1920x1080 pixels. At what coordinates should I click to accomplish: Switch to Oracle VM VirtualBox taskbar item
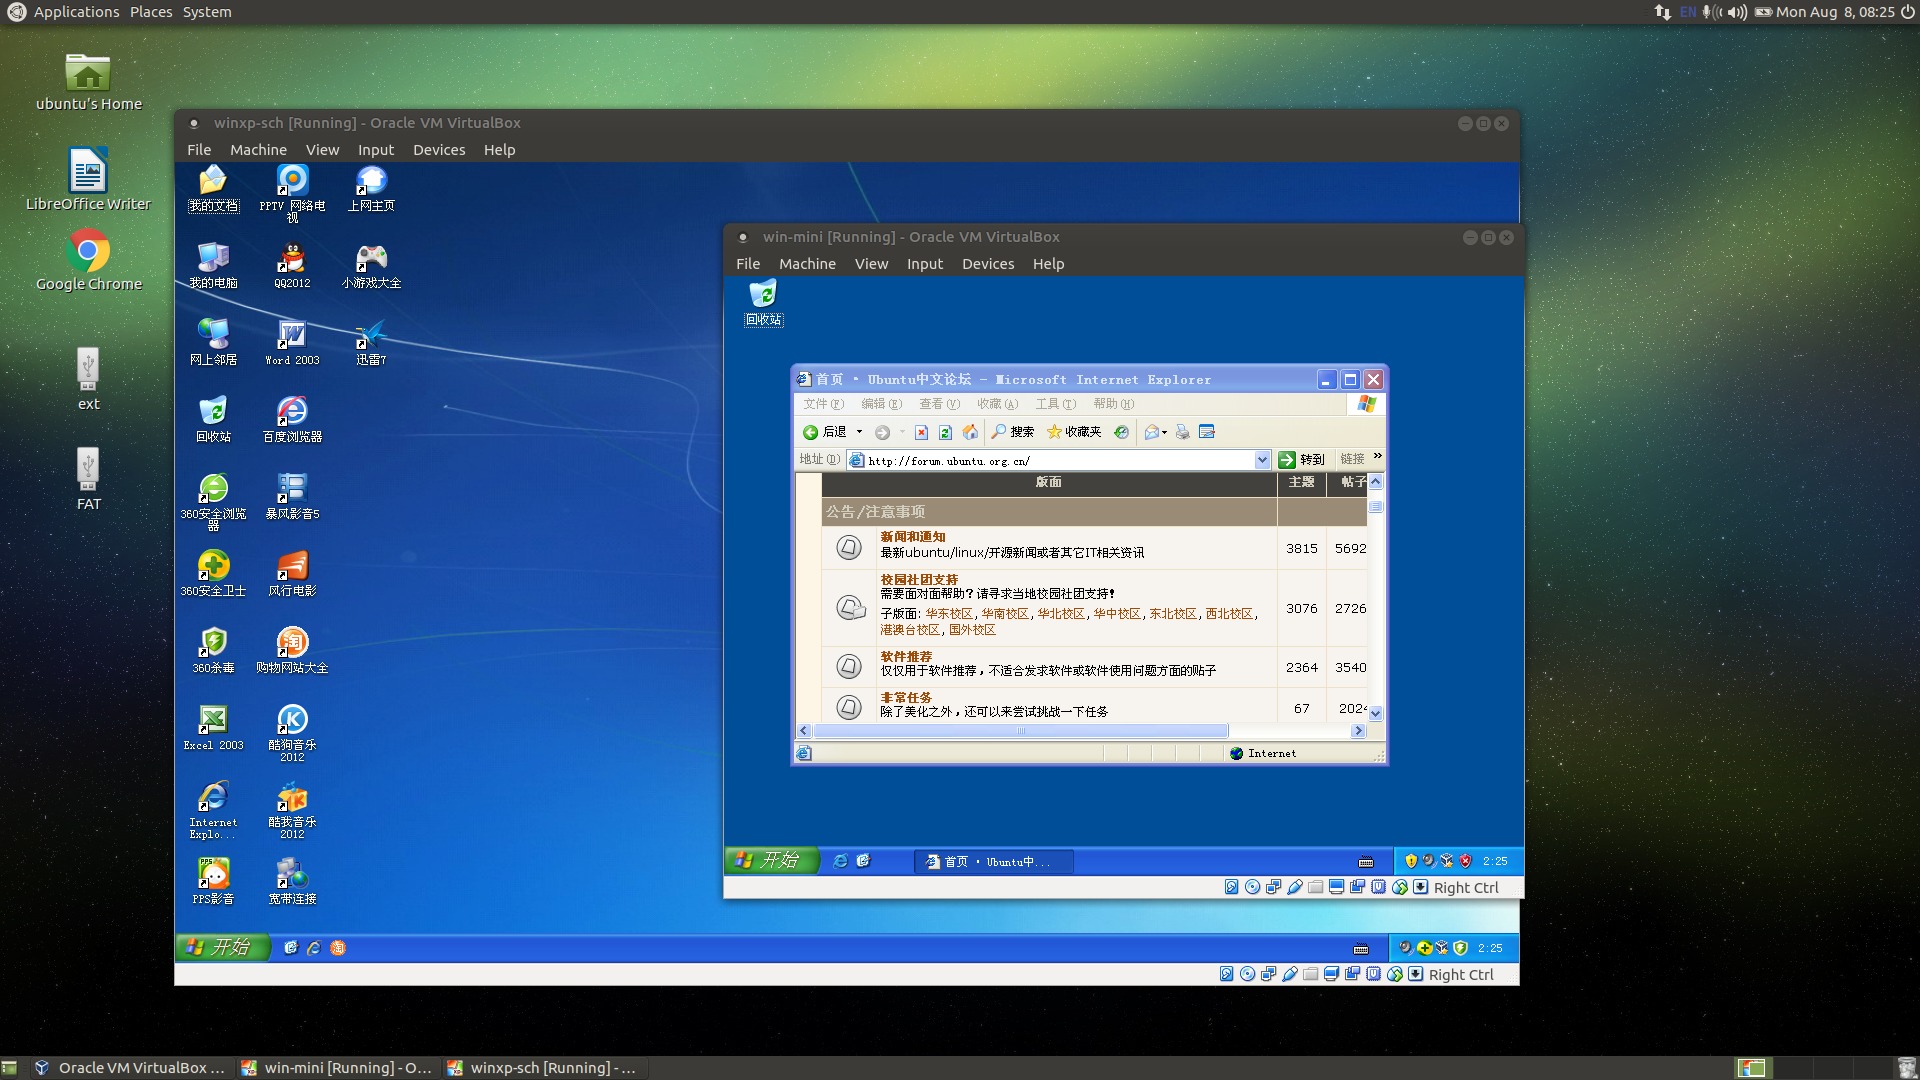click(130, 1068)
